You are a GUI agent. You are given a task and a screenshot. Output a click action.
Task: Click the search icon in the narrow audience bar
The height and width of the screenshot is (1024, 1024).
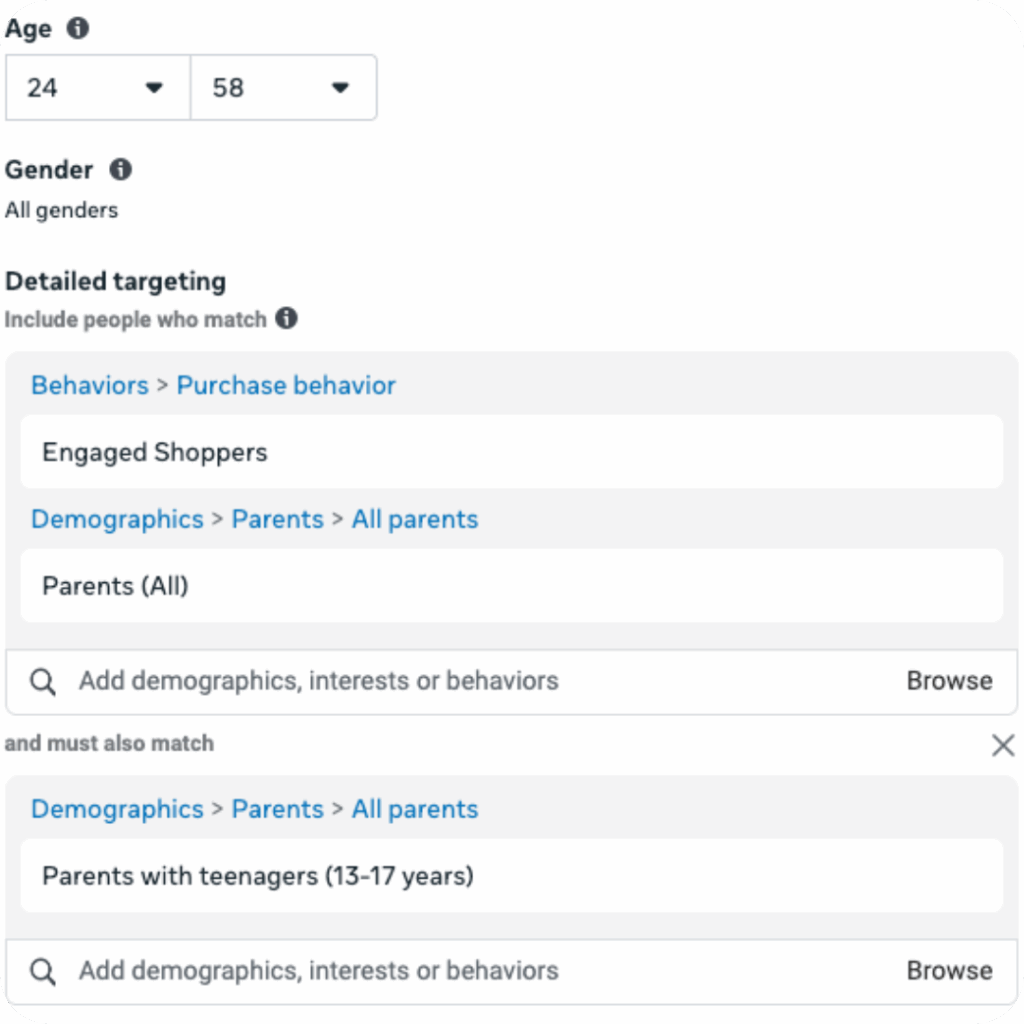point(42,970)
